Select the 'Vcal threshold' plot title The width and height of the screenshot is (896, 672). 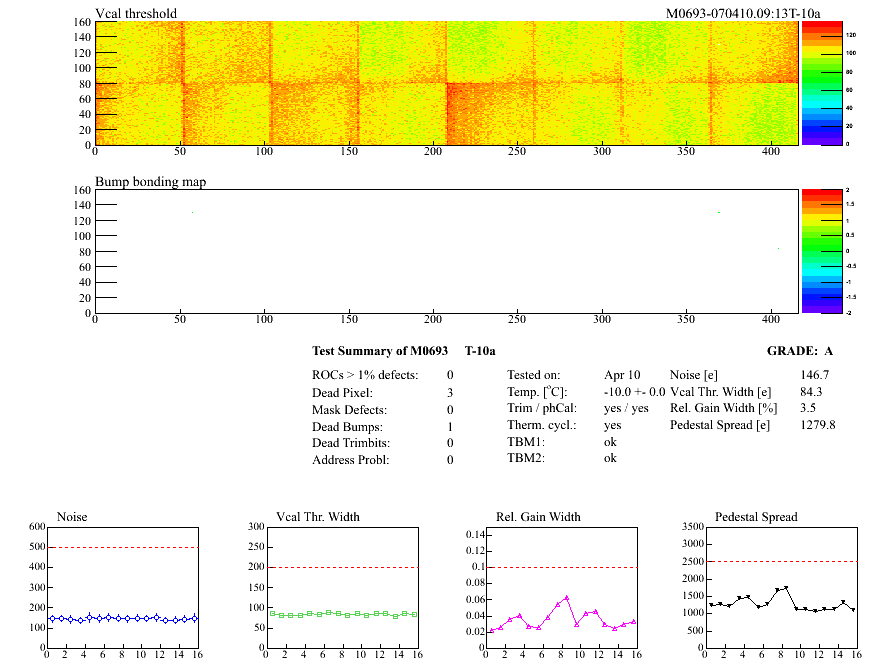coord(136,13)
